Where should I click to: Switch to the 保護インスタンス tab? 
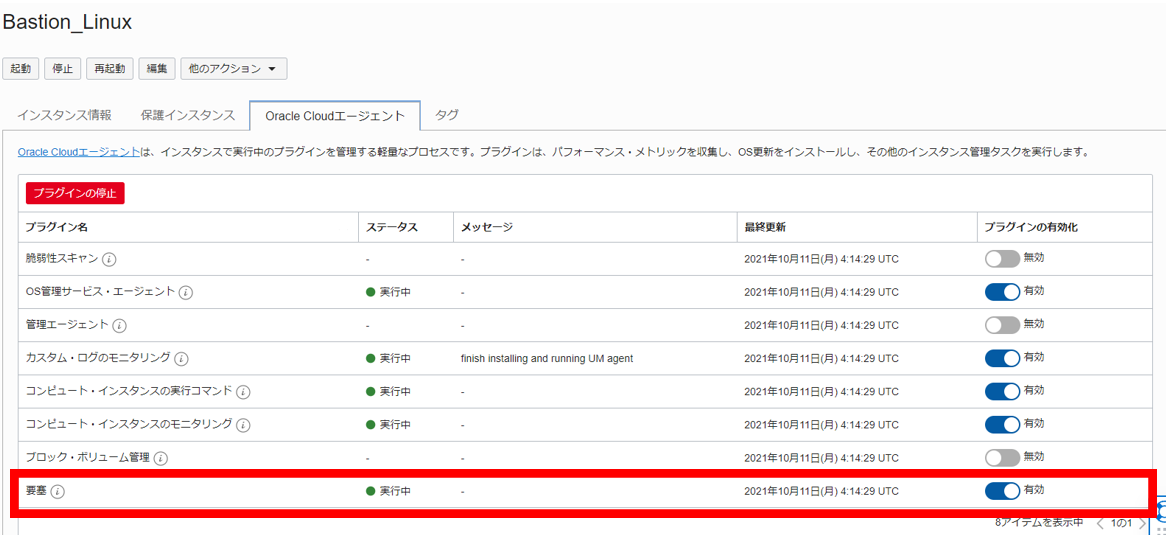click(187, 115)
